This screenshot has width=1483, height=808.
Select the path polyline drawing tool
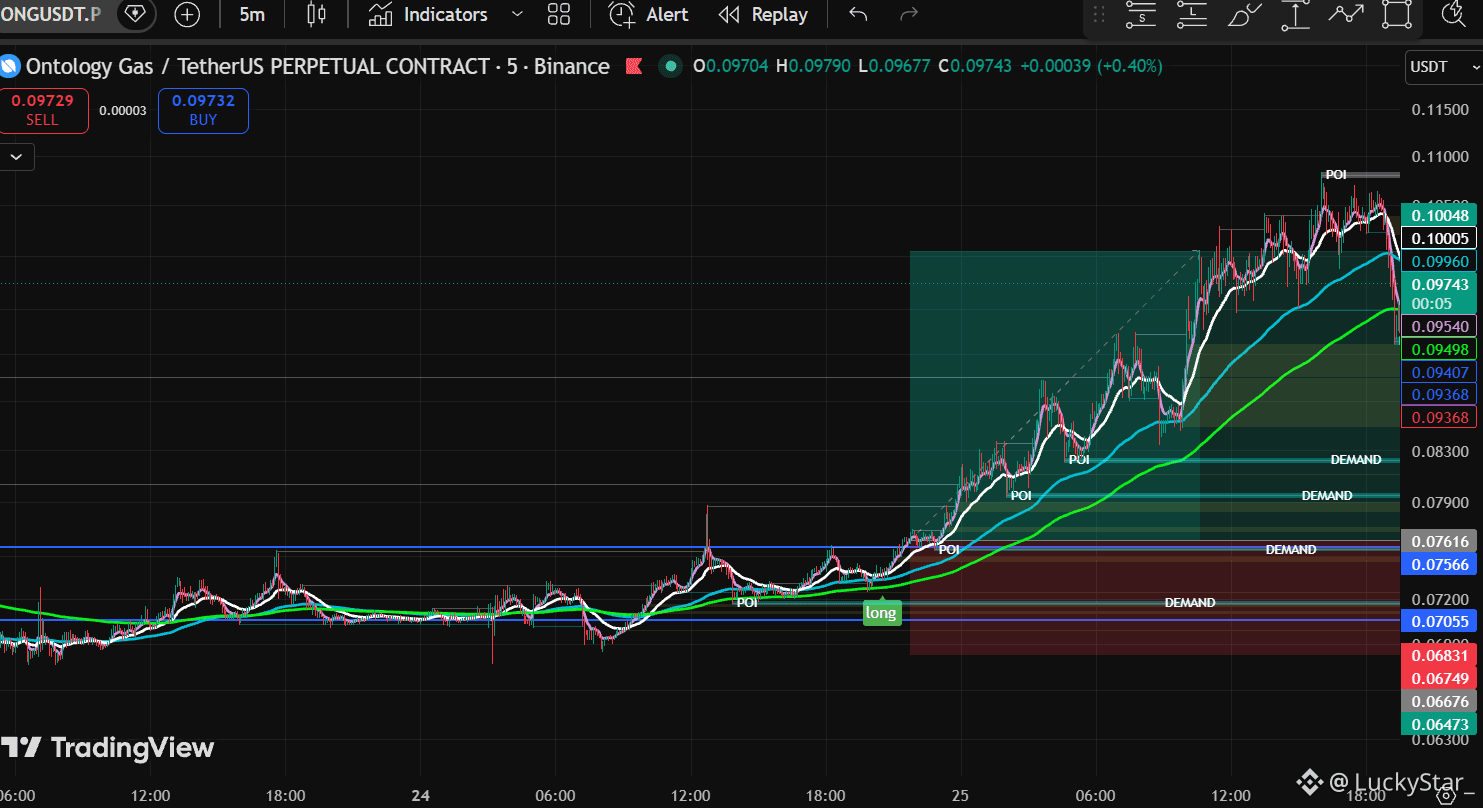coord(1346,15)
